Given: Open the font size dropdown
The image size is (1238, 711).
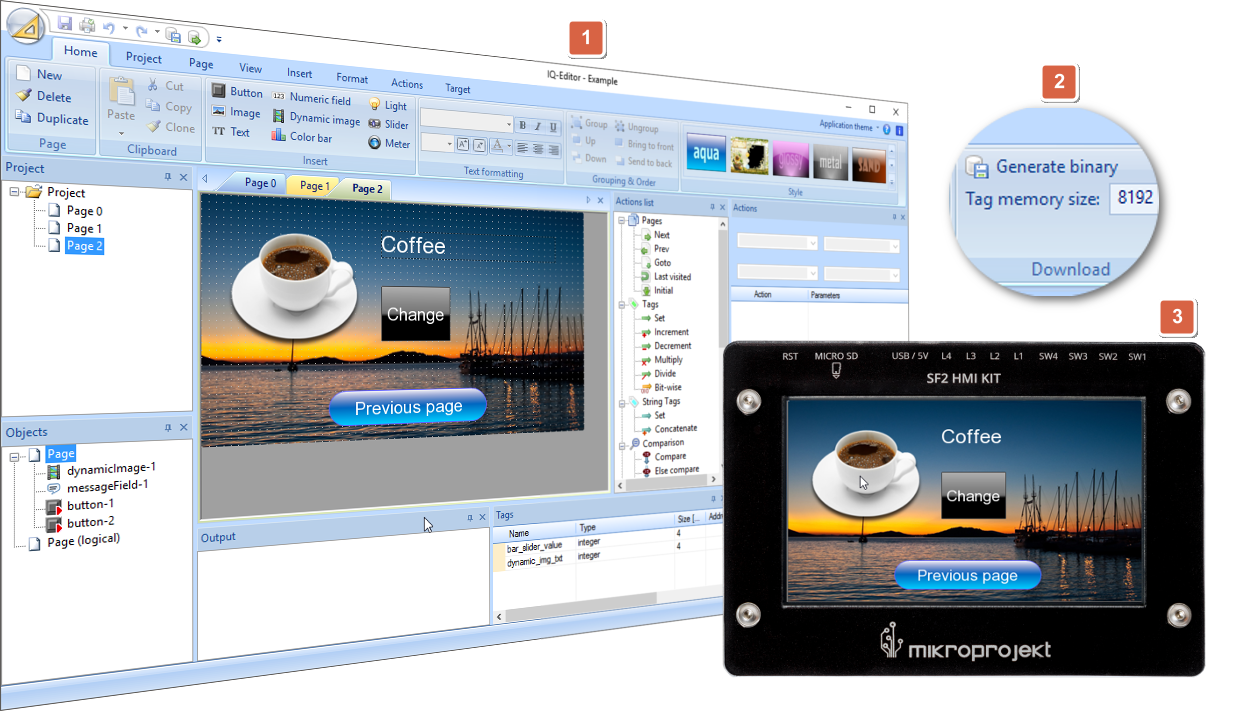Looking at the screenshot, I should point(449,144).
